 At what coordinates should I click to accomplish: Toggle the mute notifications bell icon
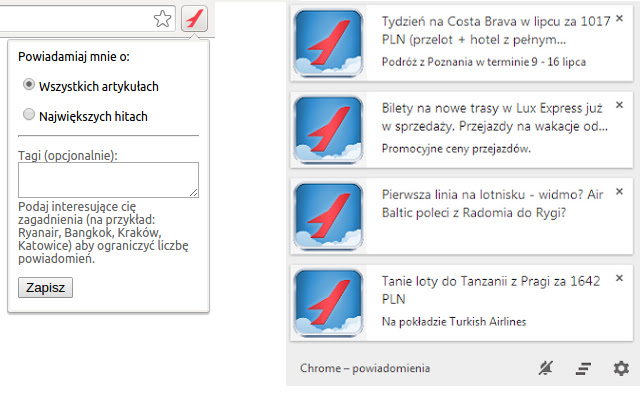pyautogui.click(x=546, y=368)
